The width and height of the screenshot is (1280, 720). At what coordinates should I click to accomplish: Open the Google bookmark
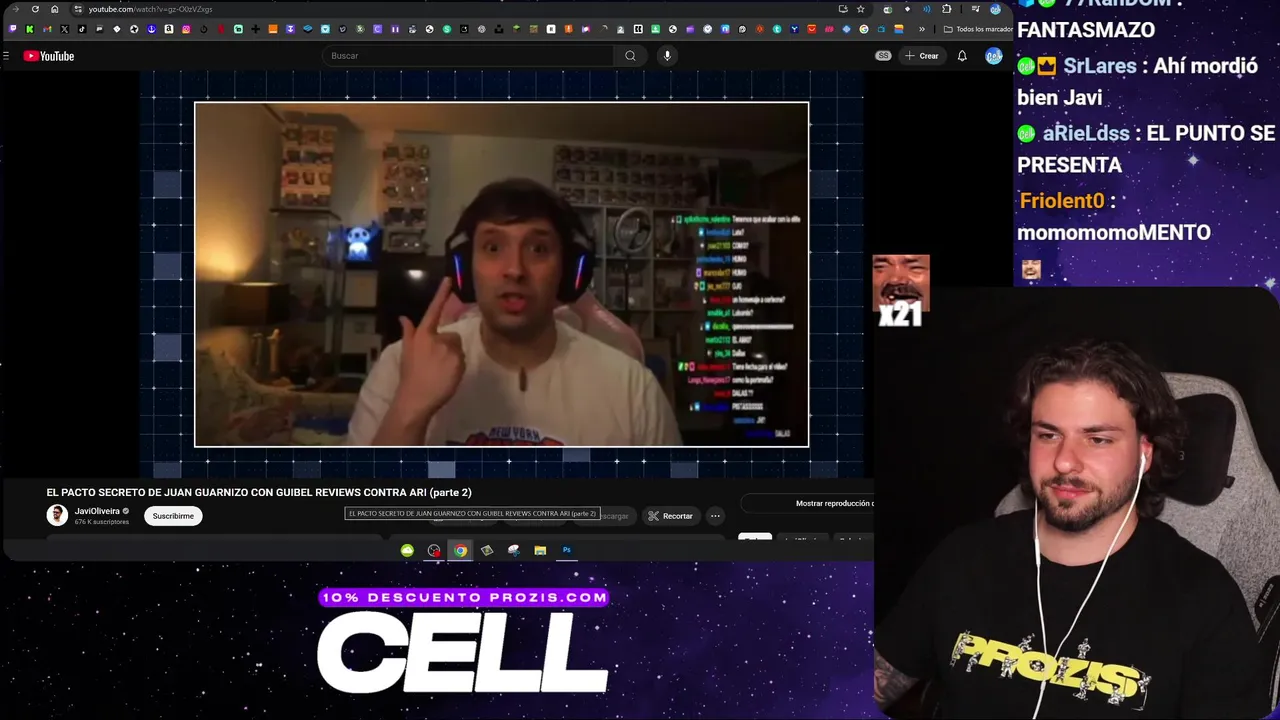[864, 29]
